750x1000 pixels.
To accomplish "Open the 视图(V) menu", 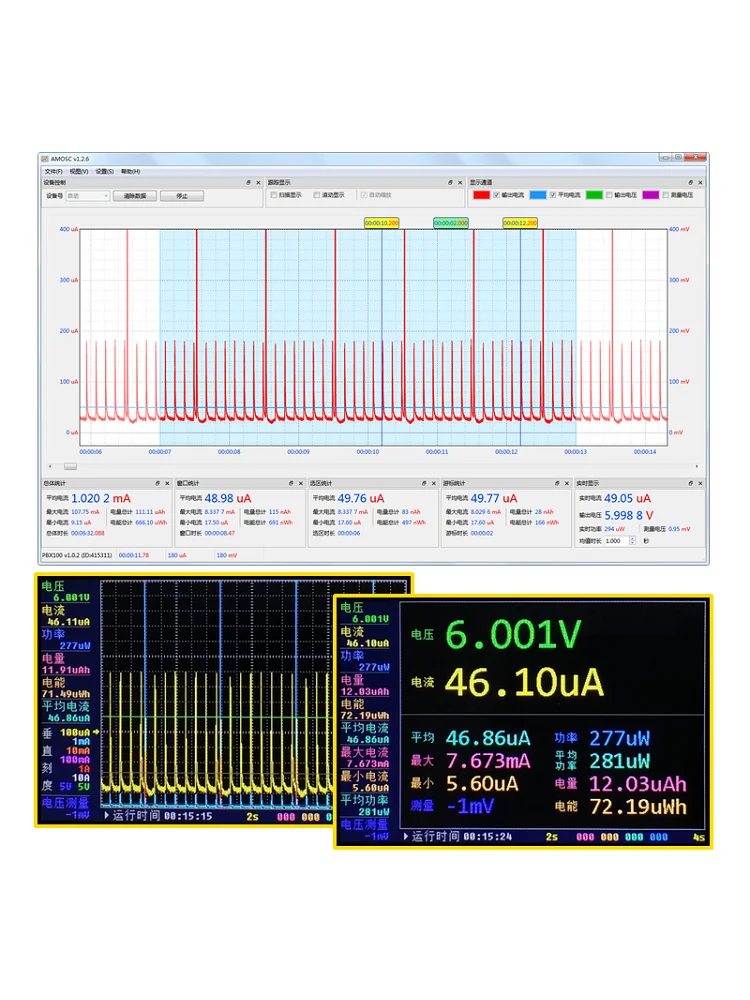I will tap(79, 172).
